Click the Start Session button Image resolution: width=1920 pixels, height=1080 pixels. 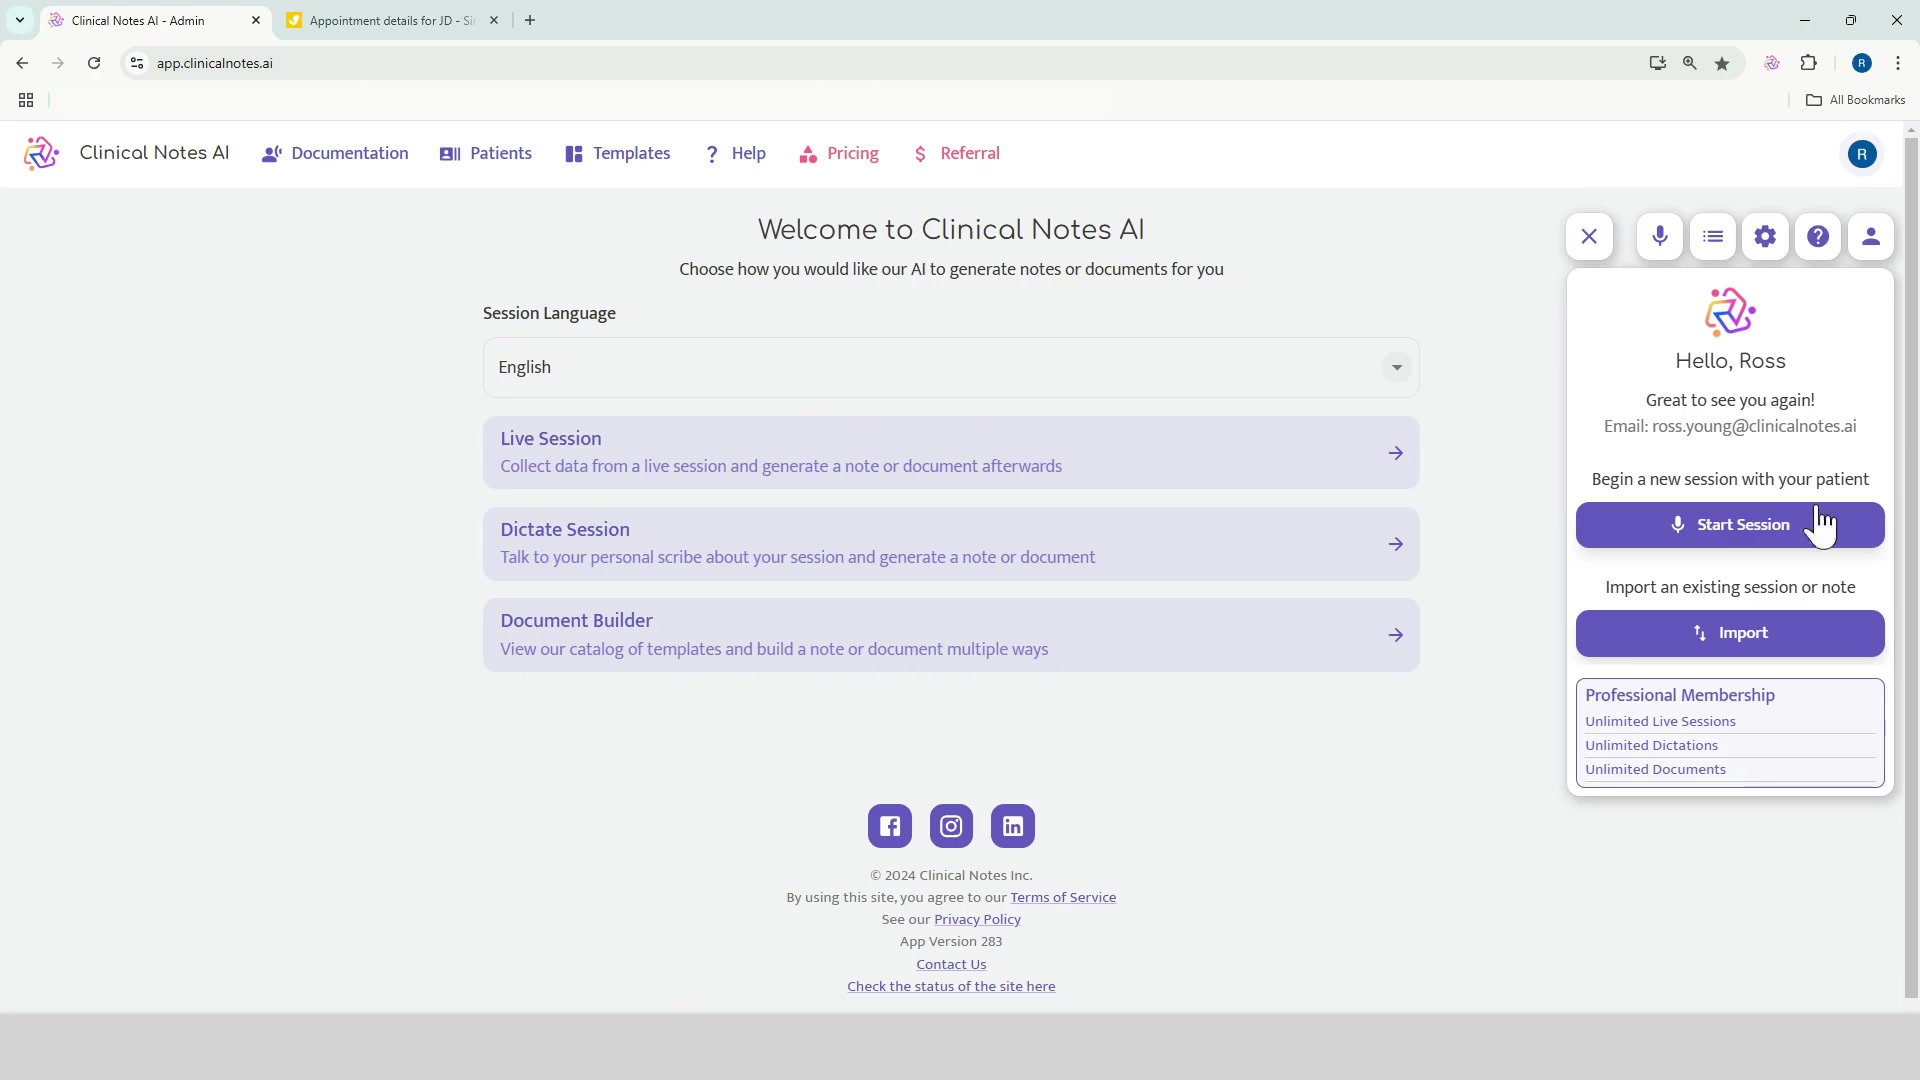pos(1730,525)
